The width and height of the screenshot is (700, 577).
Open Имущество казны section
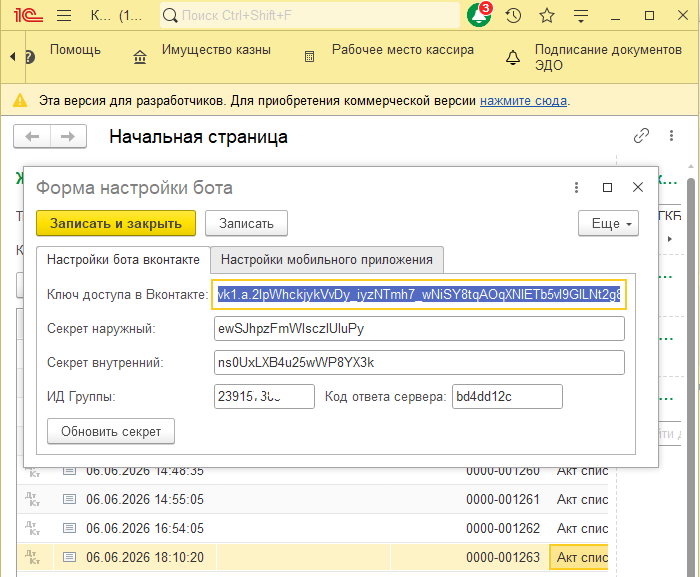coord(216,50)
